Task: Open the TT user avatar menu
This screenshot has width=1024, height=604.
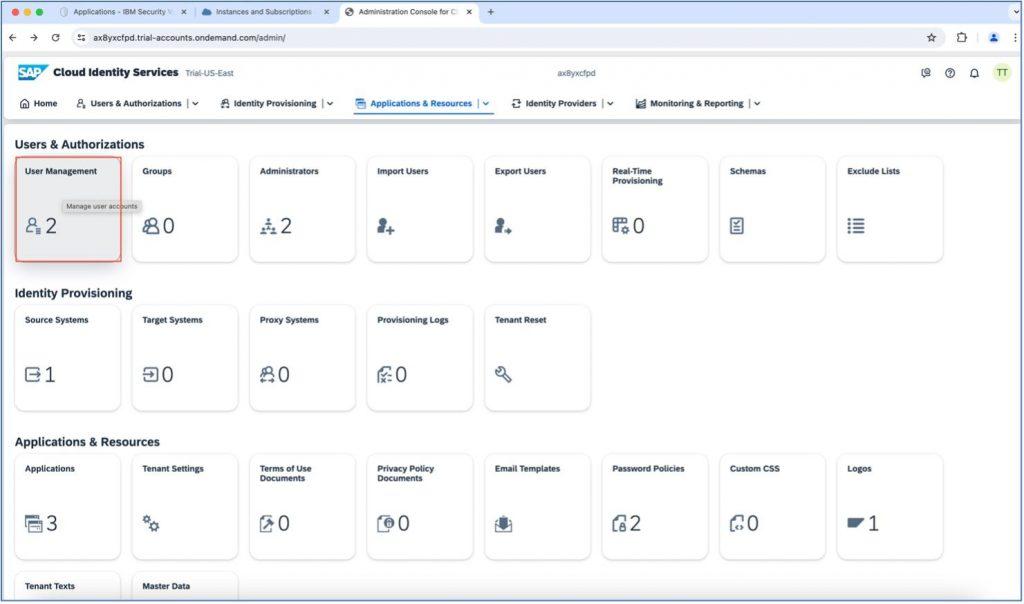Action: click(1002, 72)
